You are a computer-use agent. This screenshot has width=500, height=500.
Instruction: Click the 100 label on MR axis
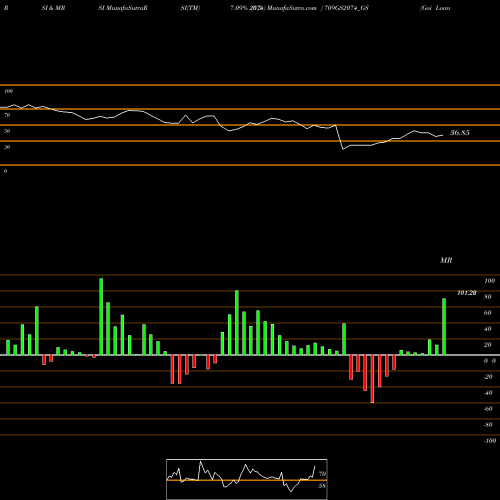coord(490,281)
